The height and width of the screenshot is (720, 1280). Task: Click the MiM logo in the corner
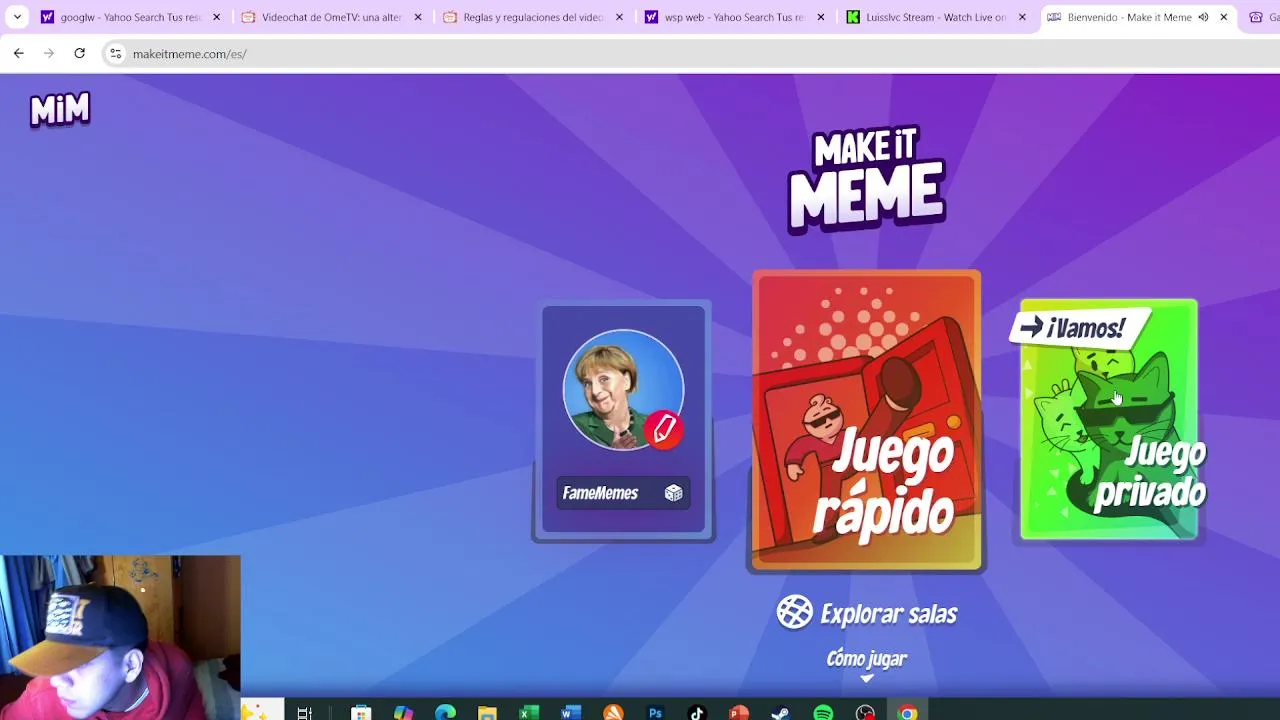(x=60, y=110)
